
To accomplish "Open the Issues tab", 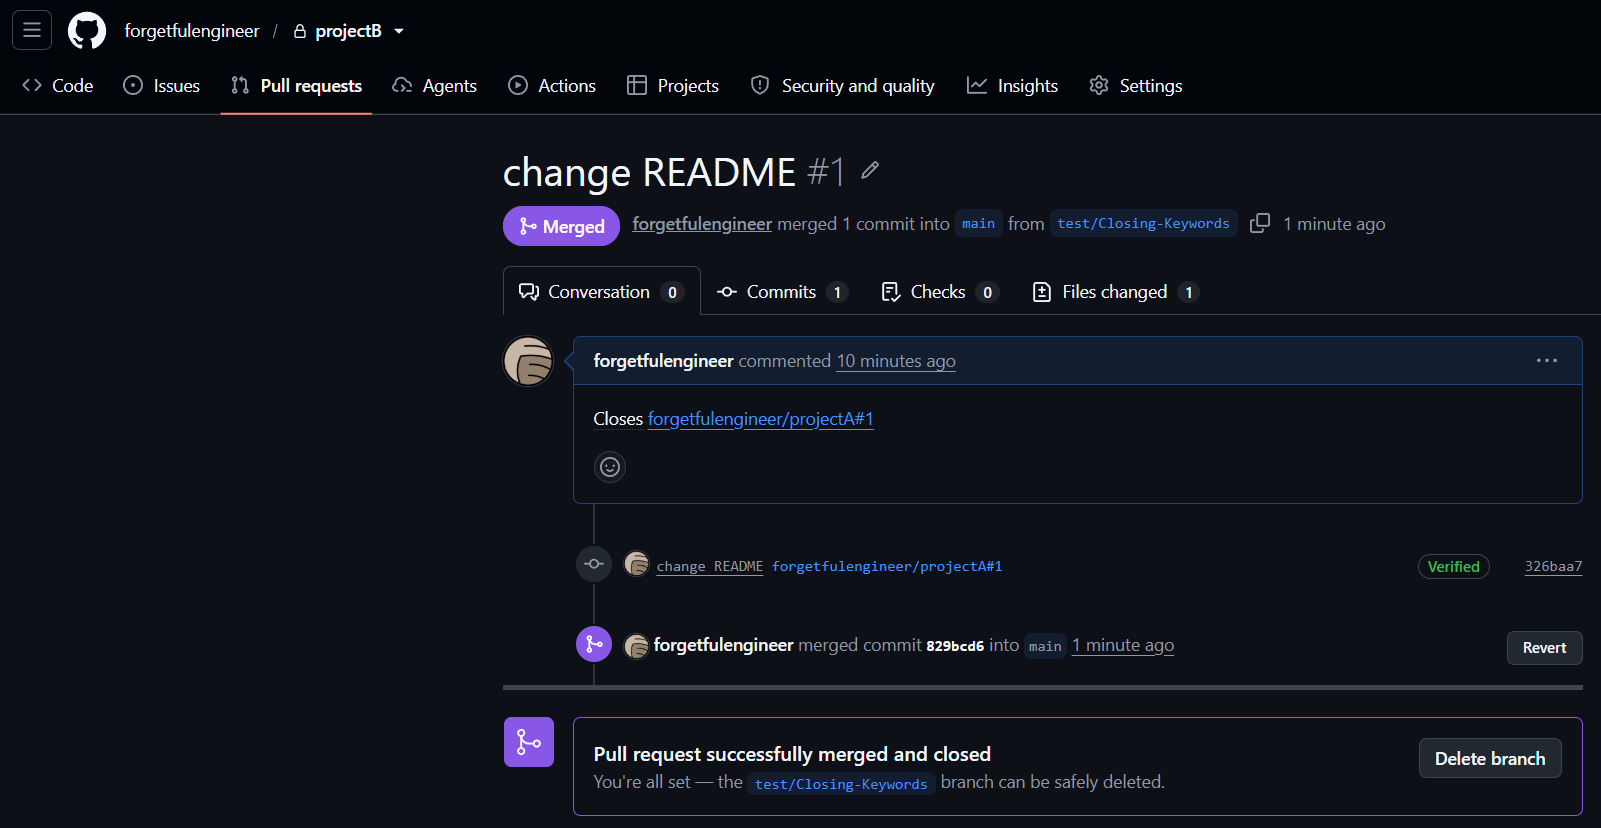I will 162,86.
